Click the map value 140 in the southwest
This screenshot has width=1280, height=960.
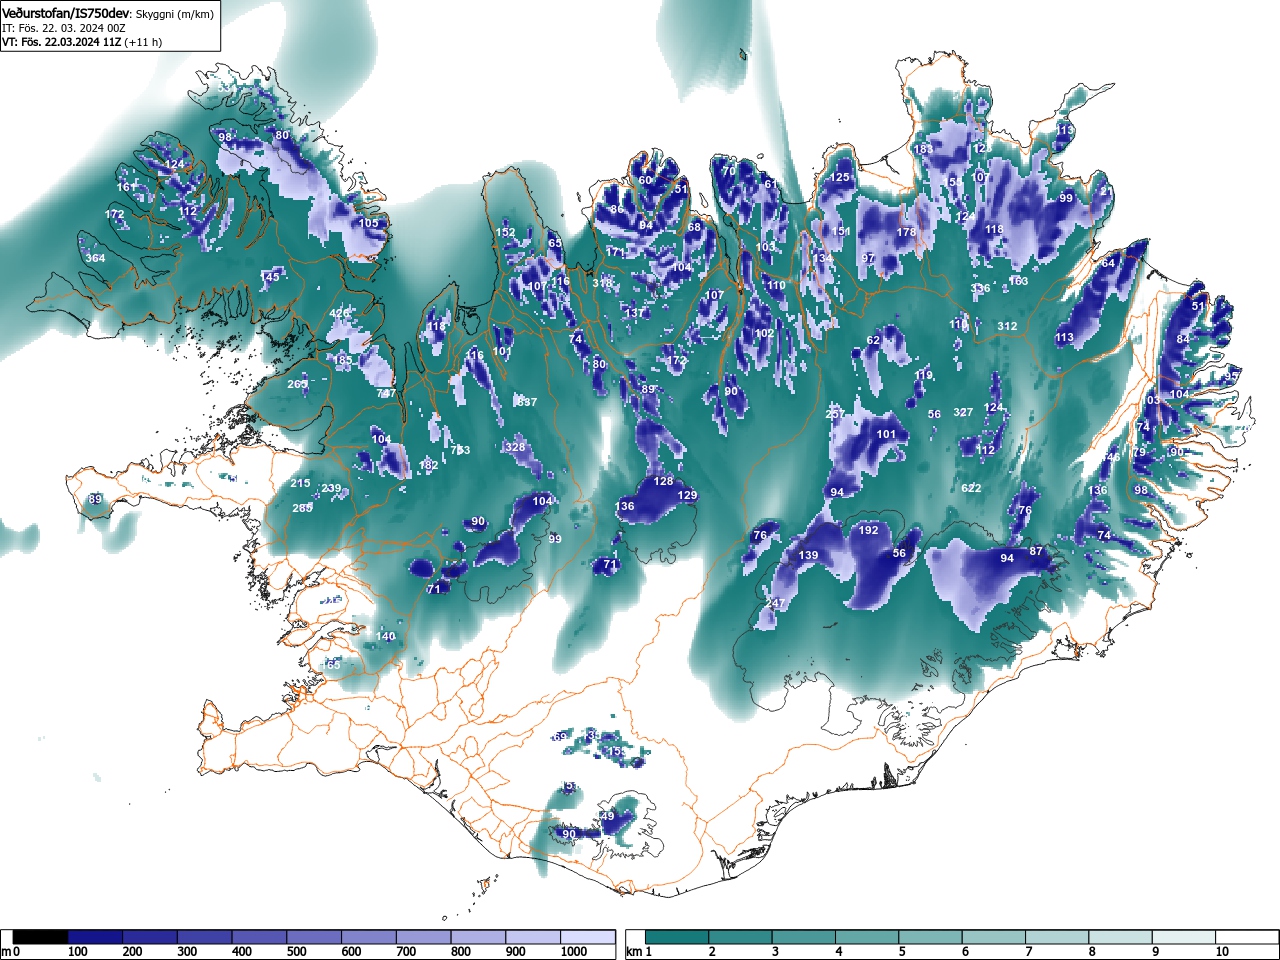pos(386,636)
